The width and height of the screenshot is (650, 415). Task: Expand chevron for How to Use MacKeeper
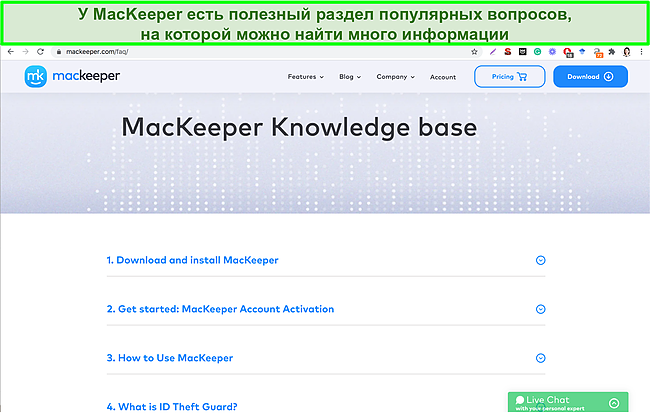pyautogui.click(x=541, y=358)
